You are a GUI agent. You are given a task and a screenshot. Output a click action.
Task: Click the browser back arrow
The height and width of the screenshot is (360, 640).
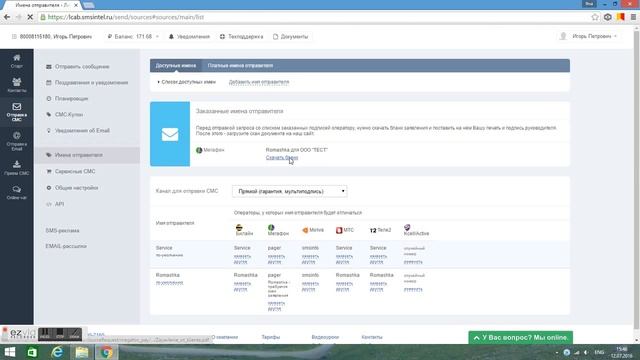click(7, 17)
